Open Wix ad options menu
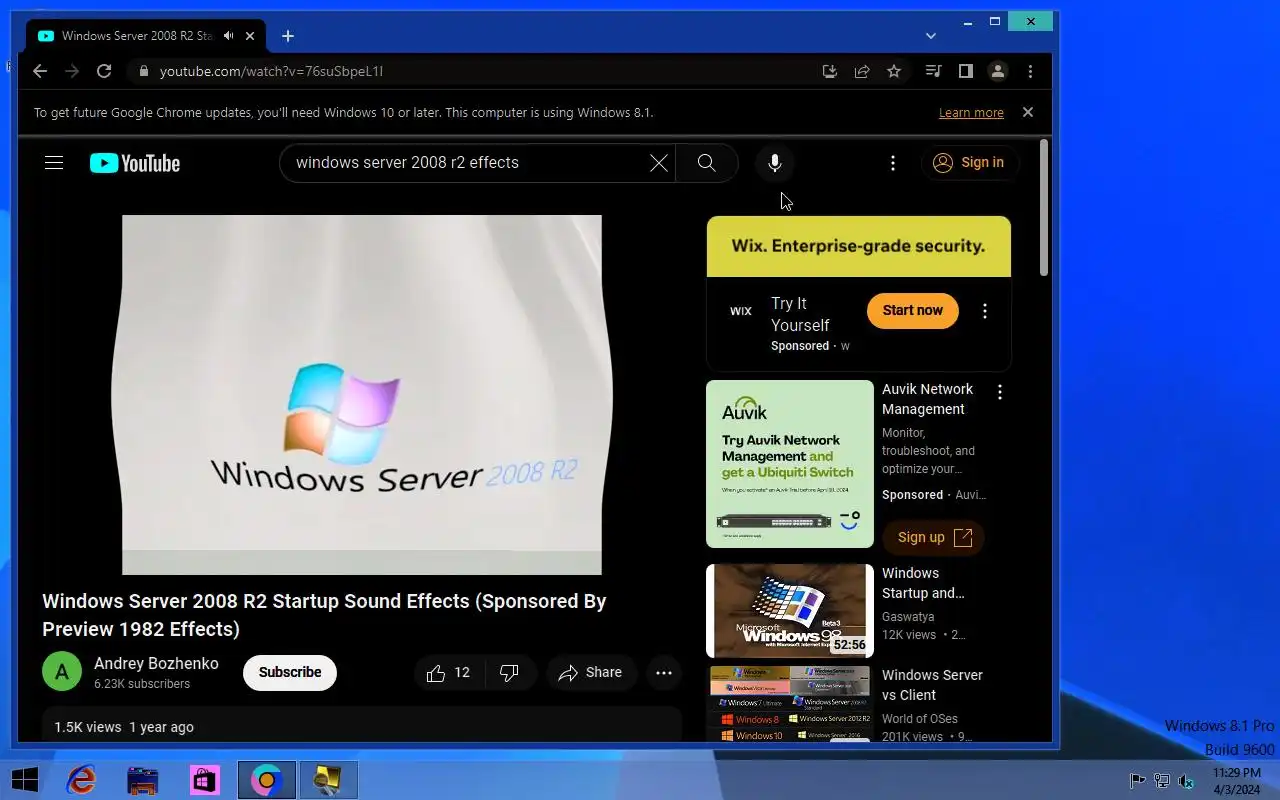This screenshot has height=800, width=1280. coord(985,311)
